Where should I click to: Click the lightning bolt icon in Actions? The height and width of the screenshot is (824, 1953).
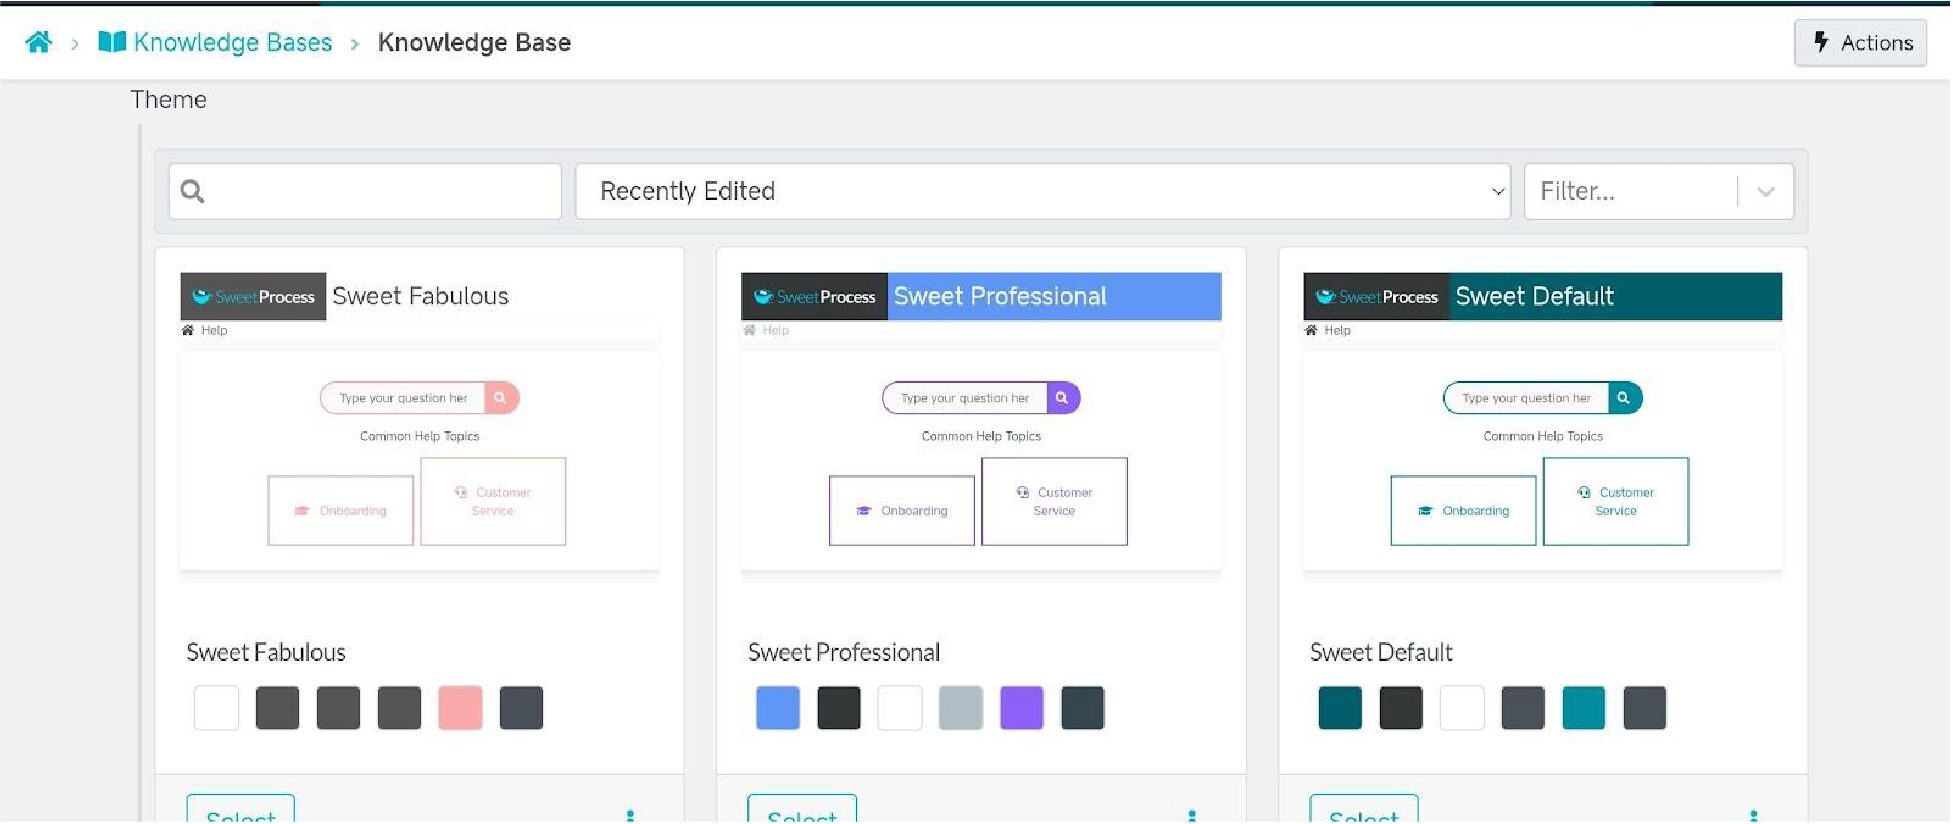[1821, 42]
